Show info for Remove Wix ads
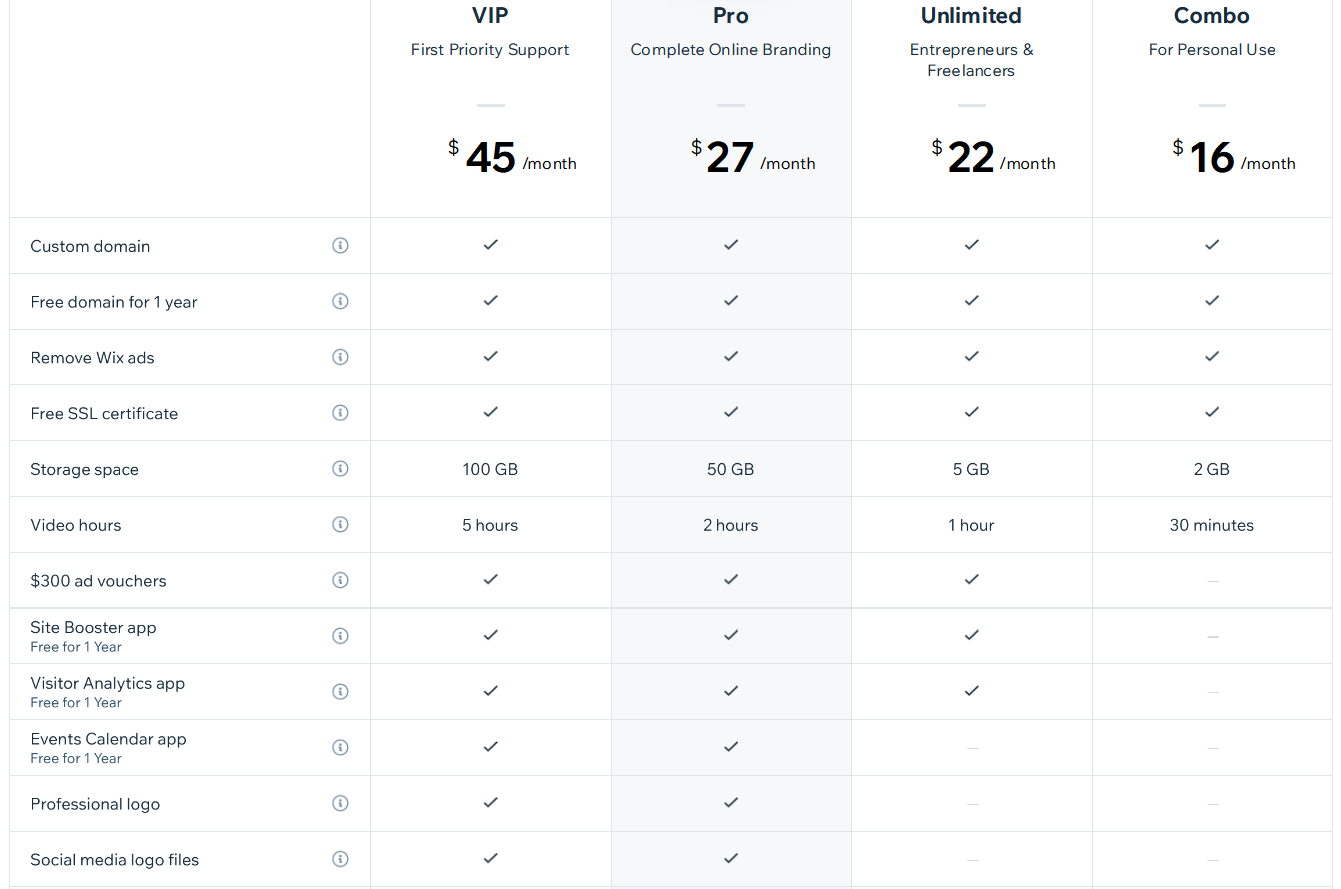The width and height of the screenshot is (1341, 889). [340, 357]
